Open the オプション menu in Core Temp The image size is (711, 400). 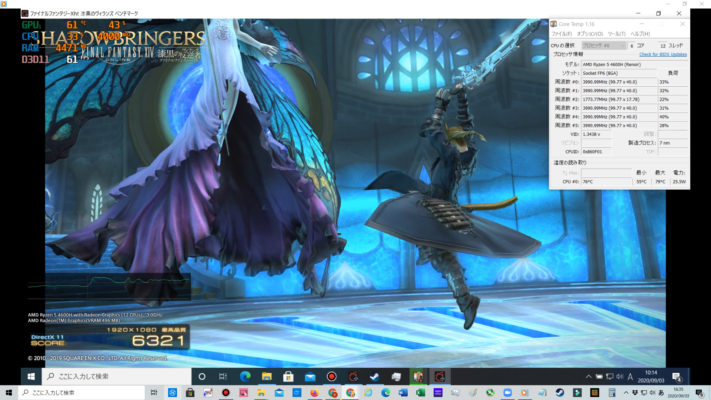click(x=589, y=34)
